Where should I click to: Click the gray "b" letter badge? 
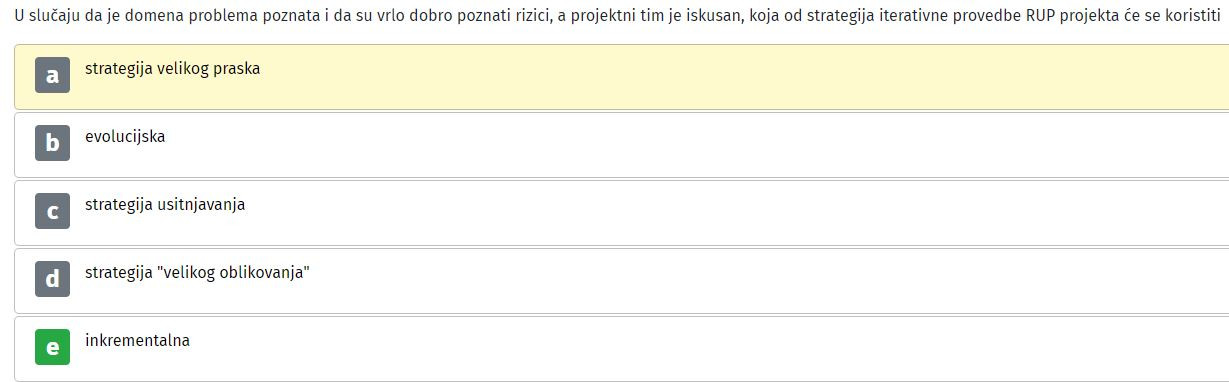(x=52, y=143)
